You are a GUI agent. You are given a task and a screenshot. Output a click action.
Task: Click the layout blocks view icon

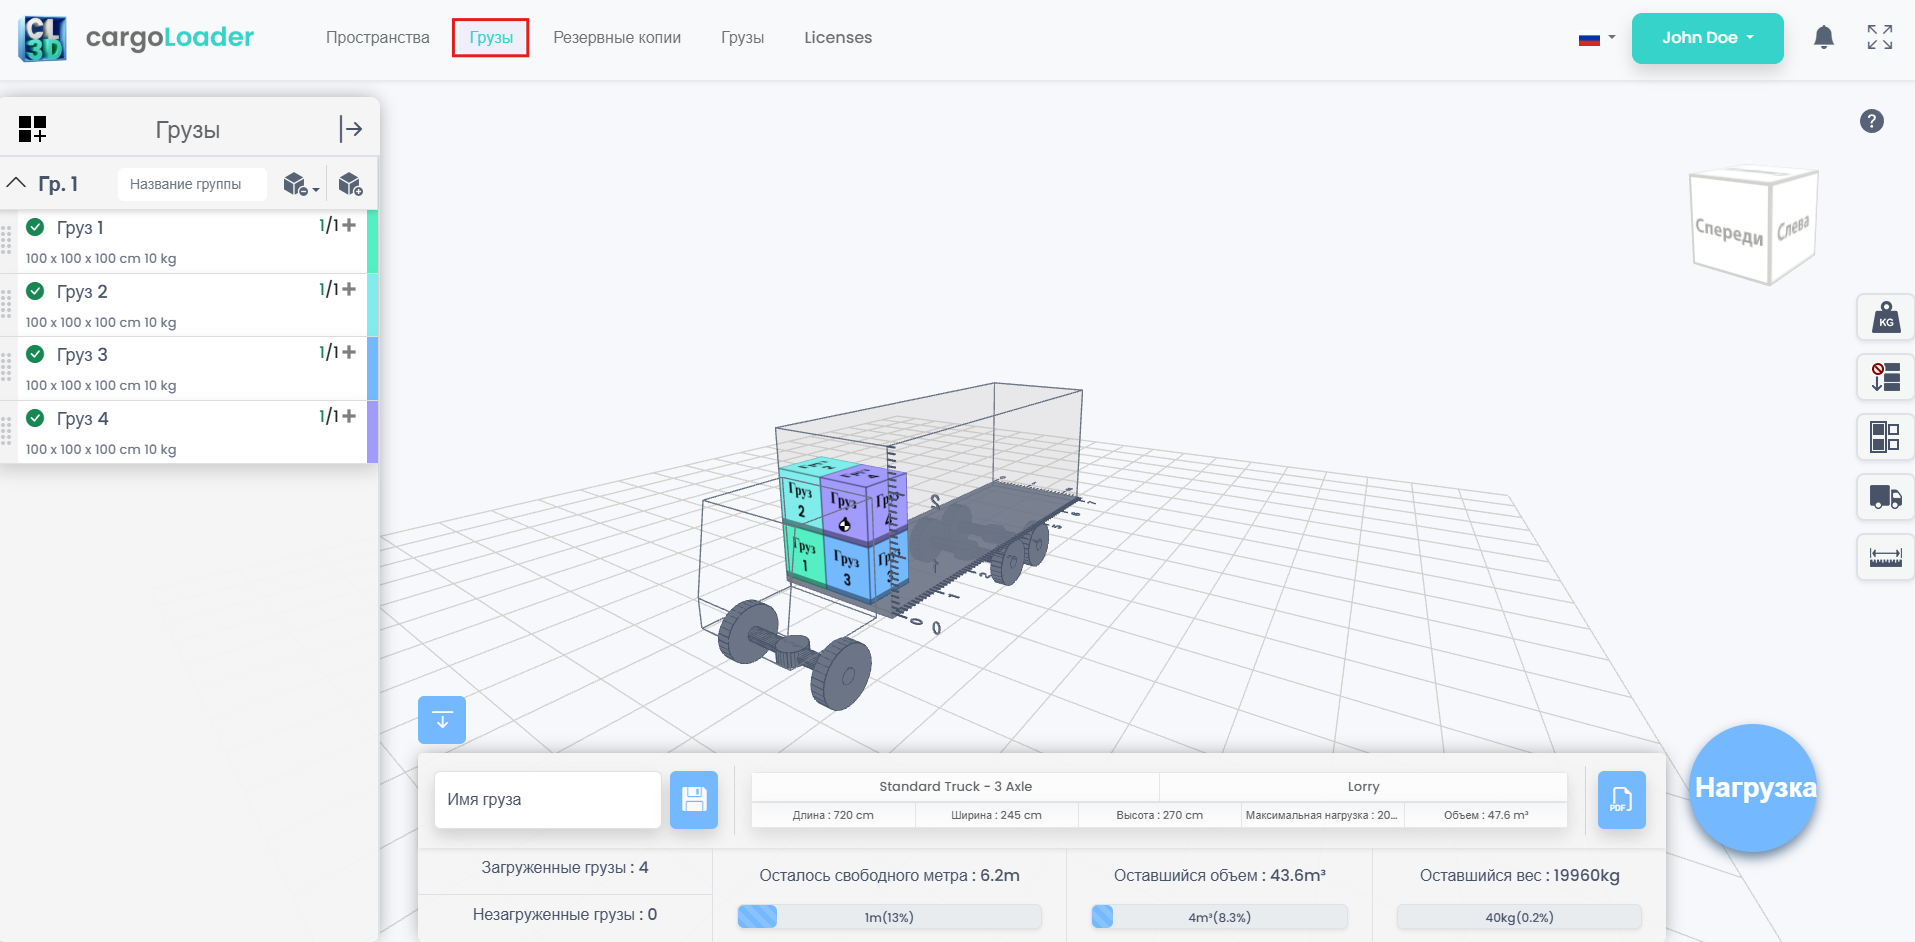(1885, 437)
